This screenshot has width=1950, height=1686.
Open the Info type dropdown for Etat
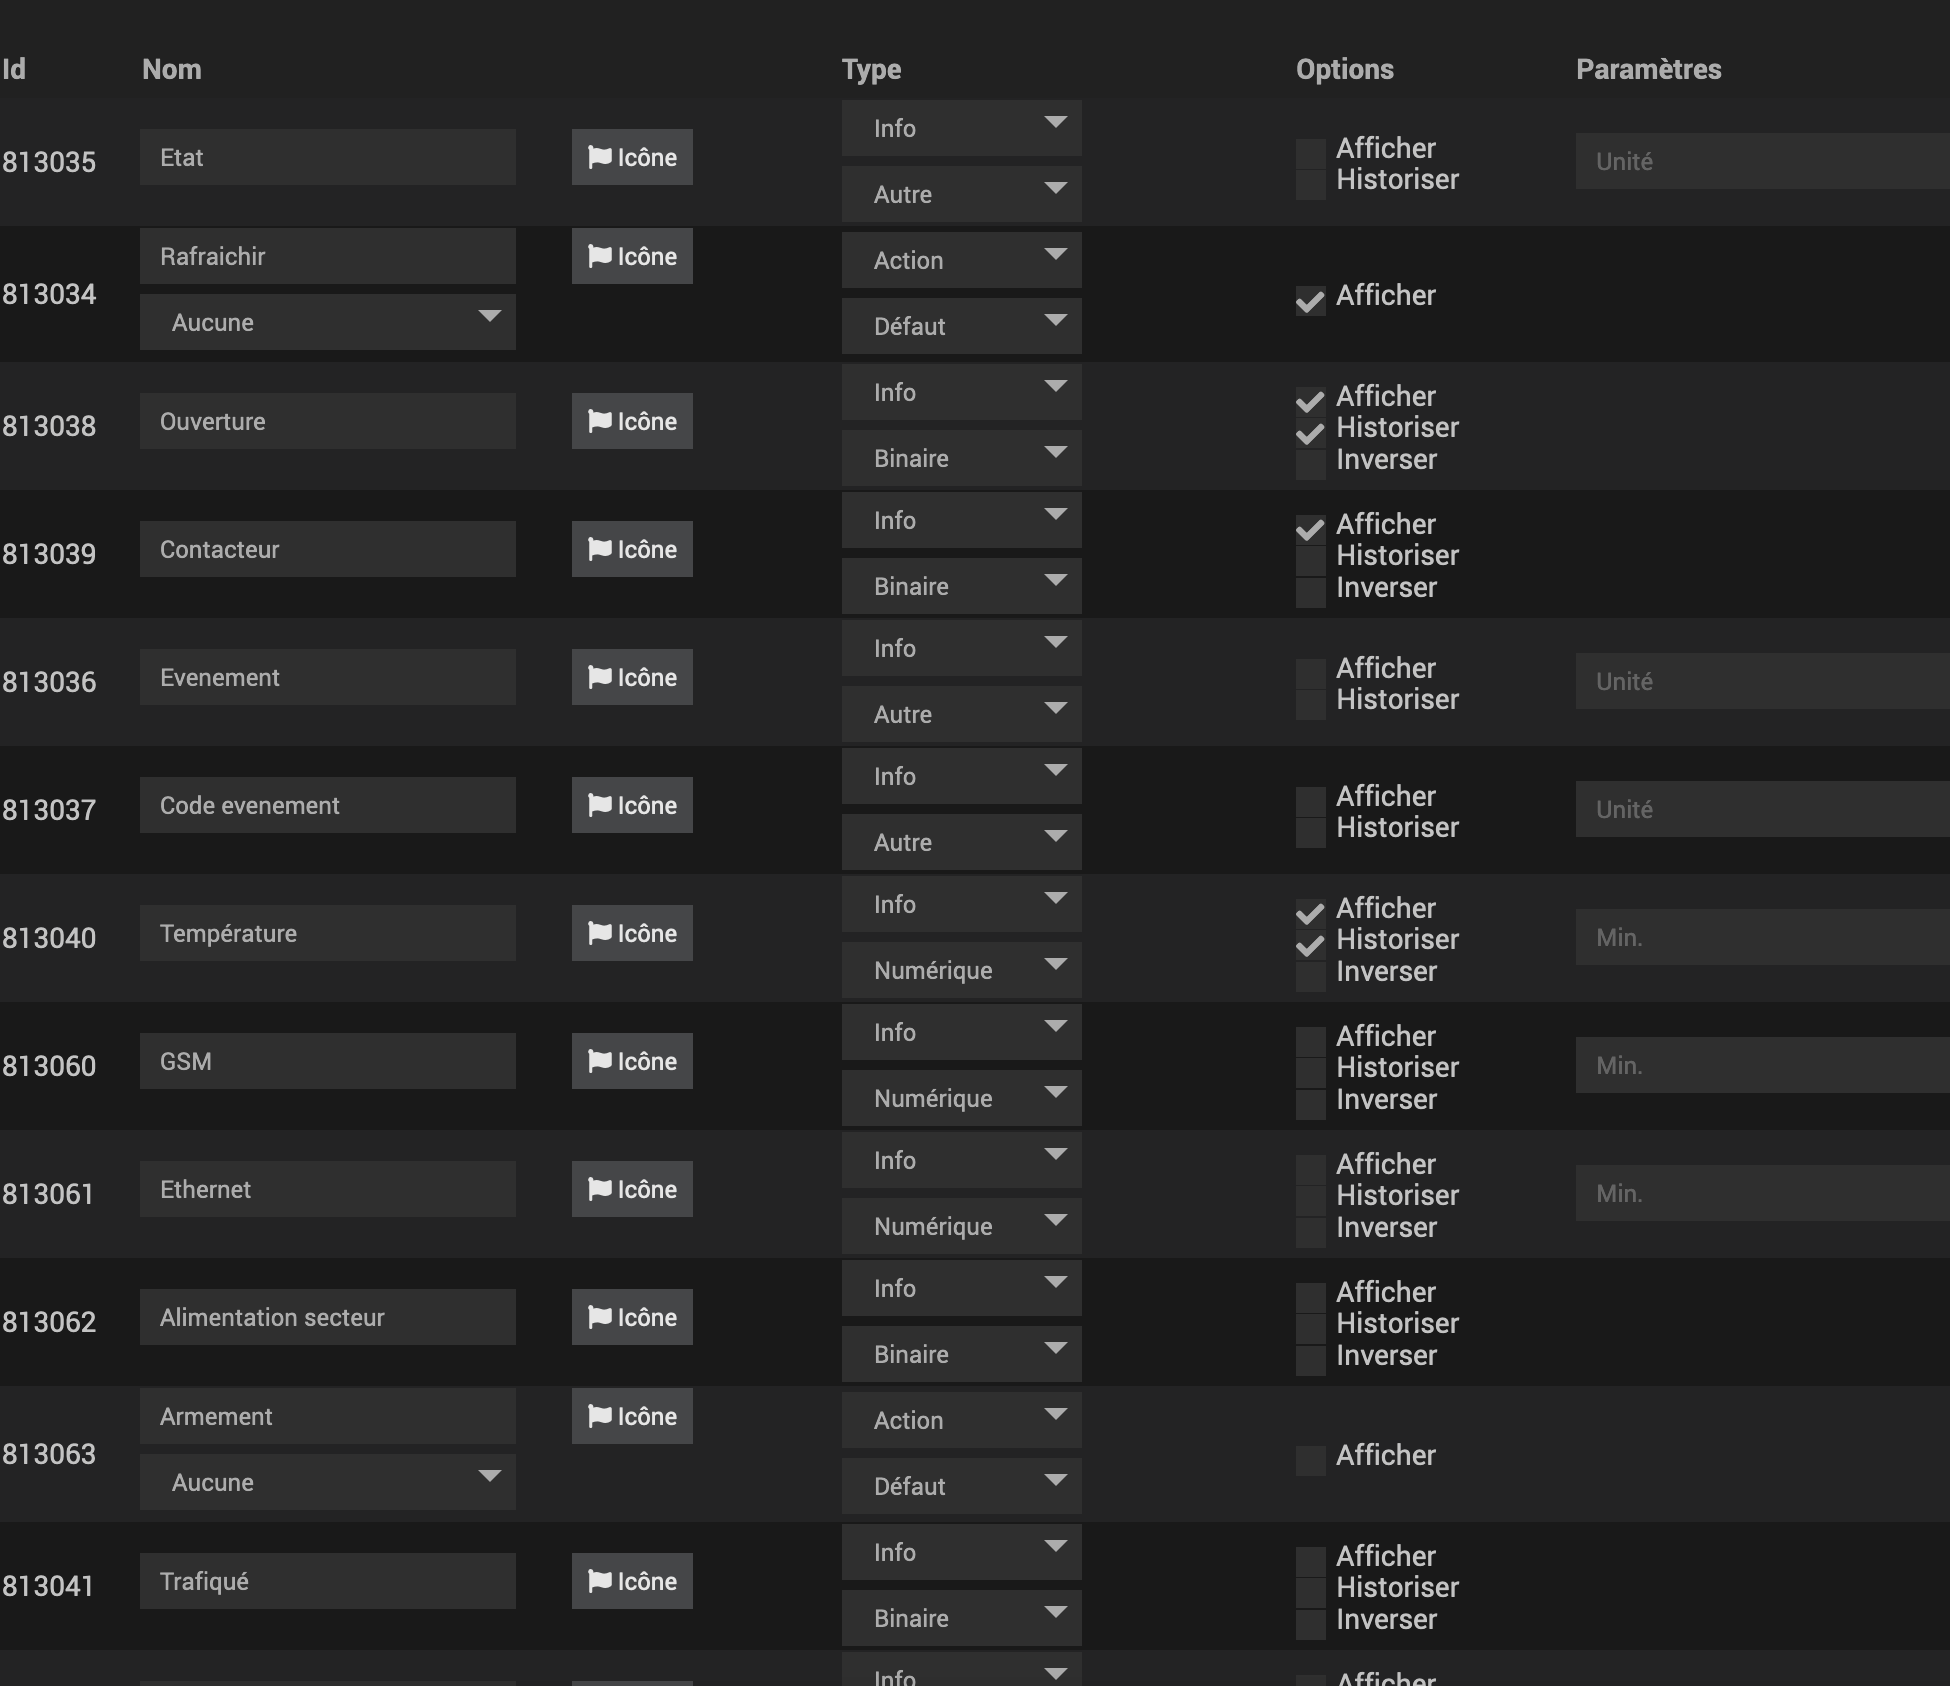(961, 128)
